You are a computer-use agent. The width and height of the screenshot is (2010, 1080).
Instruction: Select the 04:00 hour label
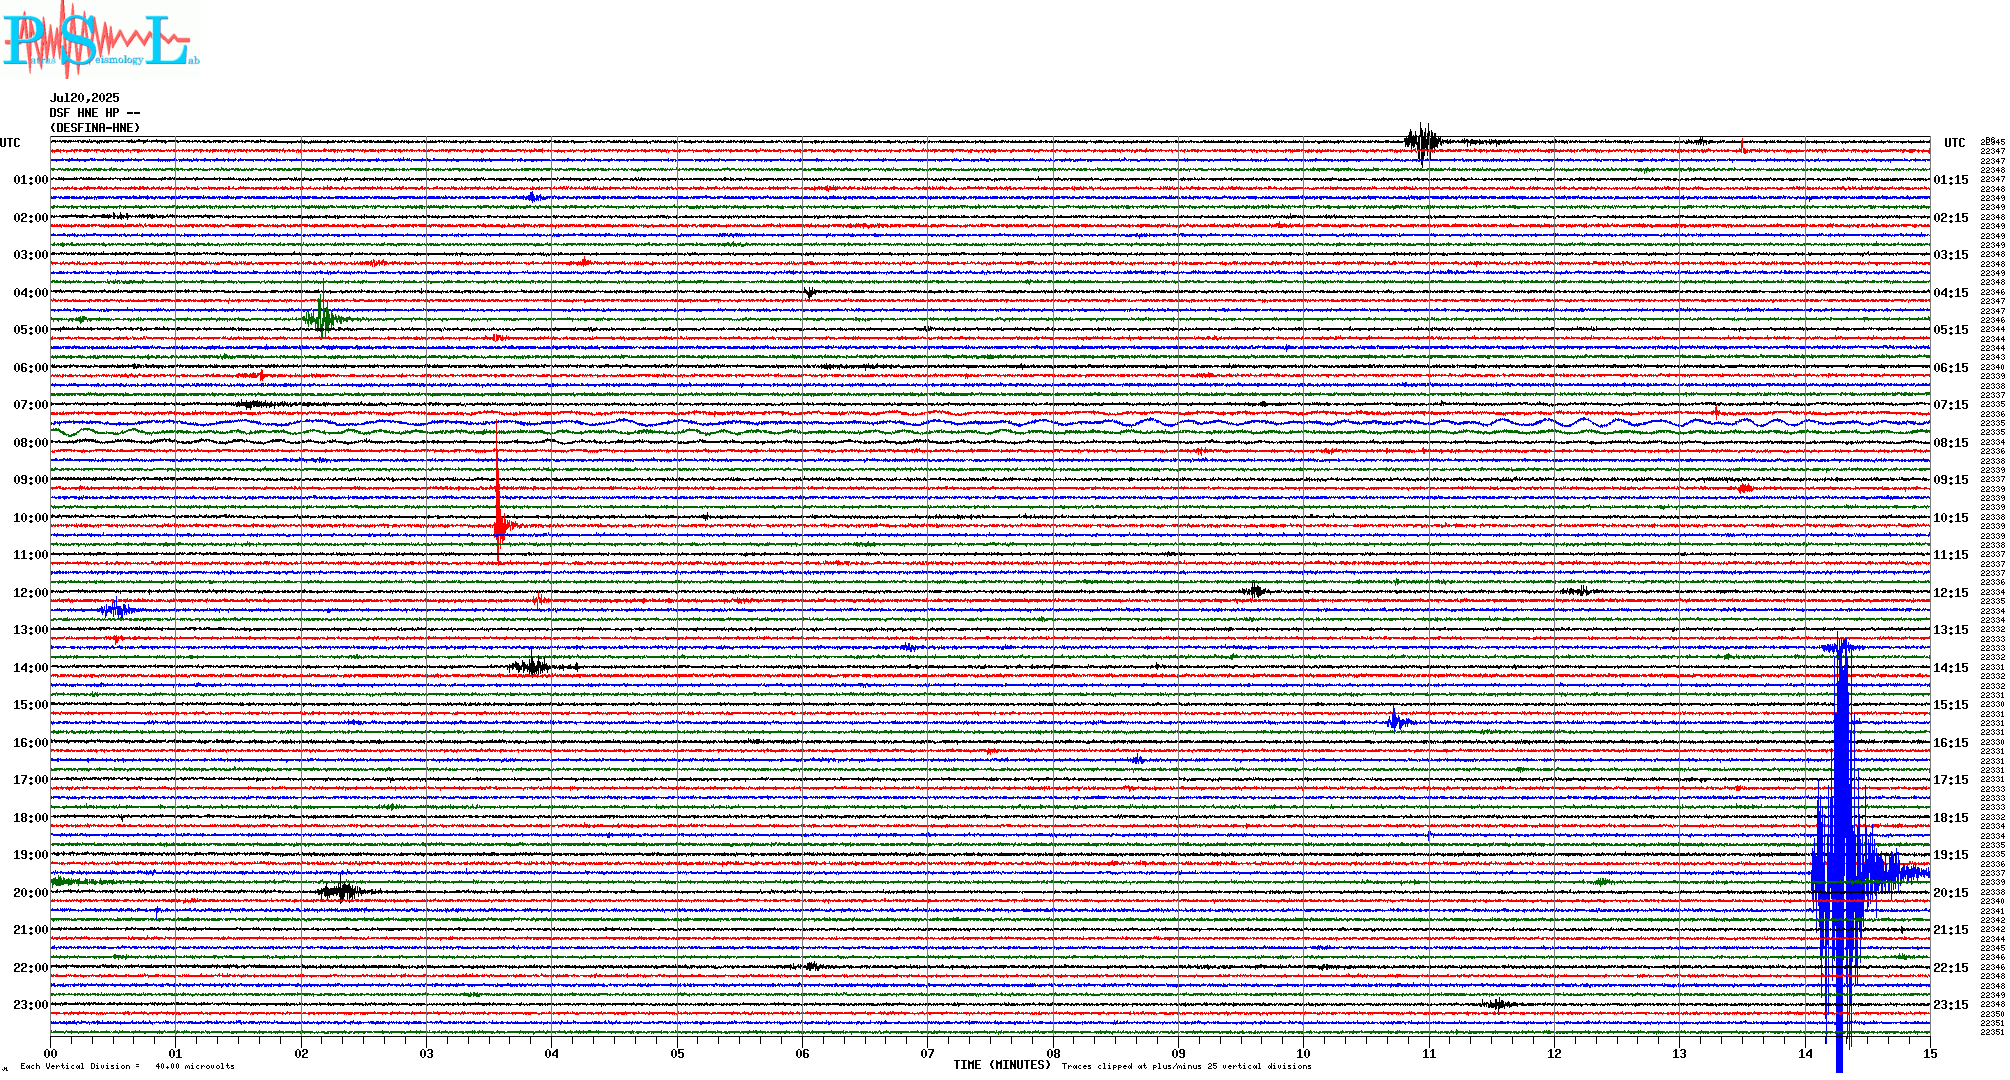[x=31, y=293]
